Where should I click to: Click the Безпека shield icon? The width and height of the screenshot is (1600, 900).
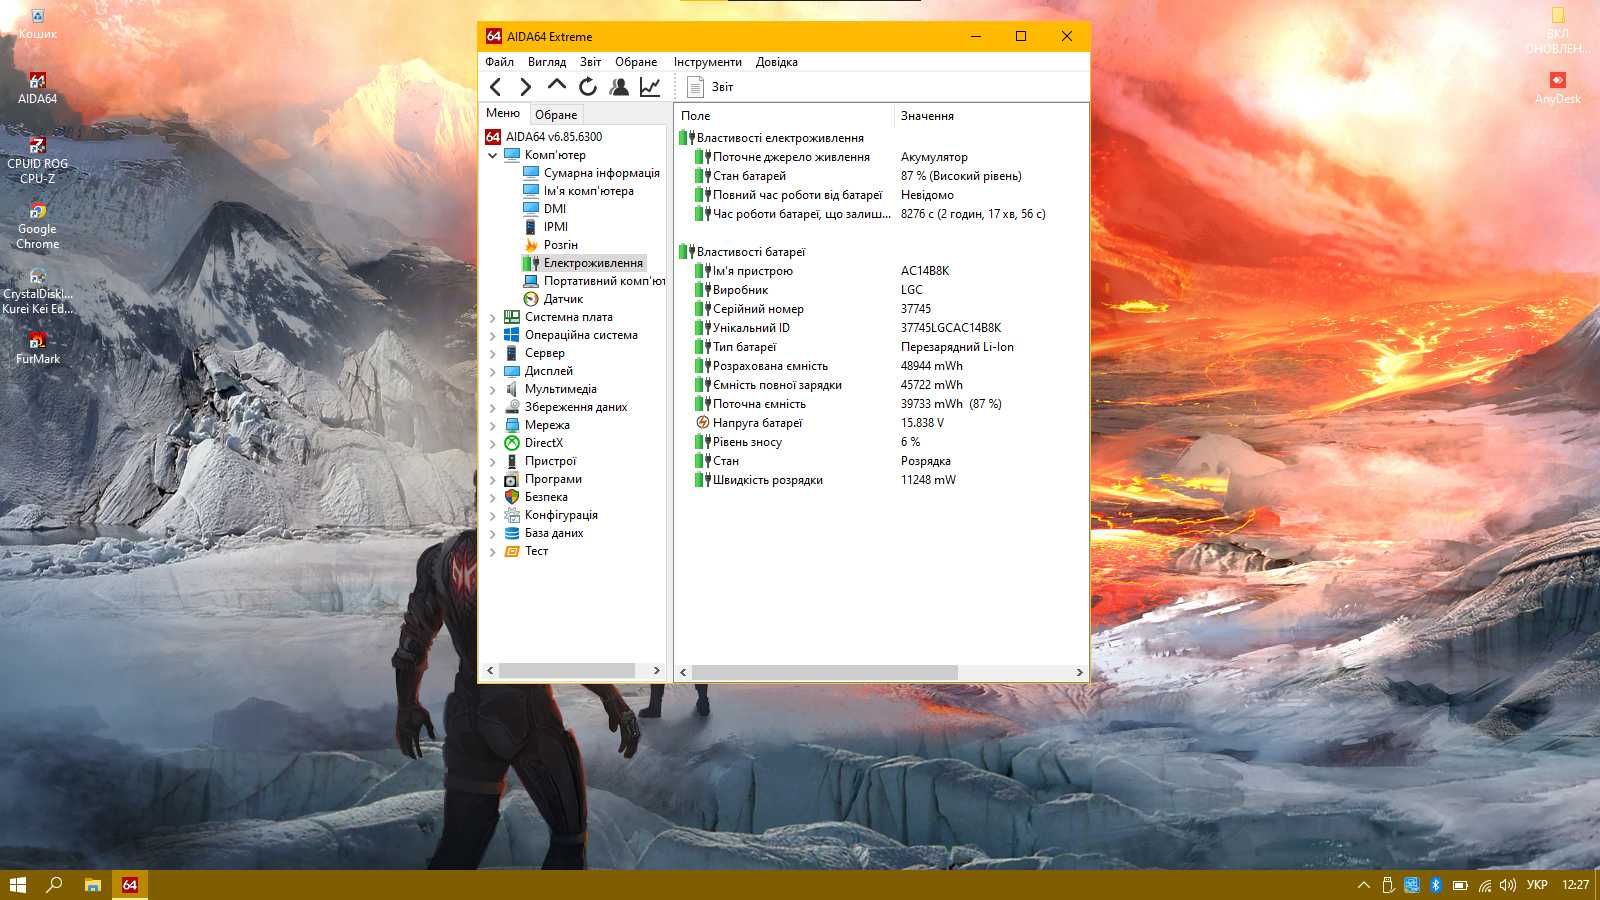[x=512, y=497]
